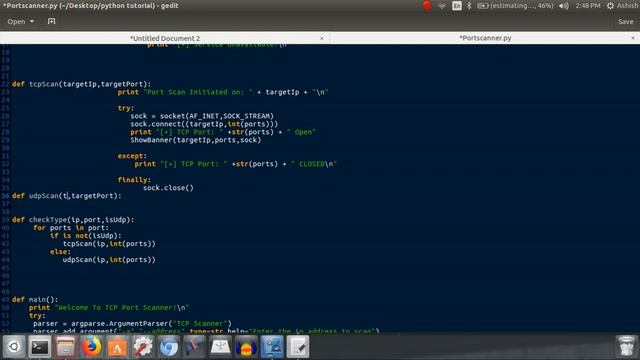Click the 'for ports in port:' line

click(x=71, y=228)
